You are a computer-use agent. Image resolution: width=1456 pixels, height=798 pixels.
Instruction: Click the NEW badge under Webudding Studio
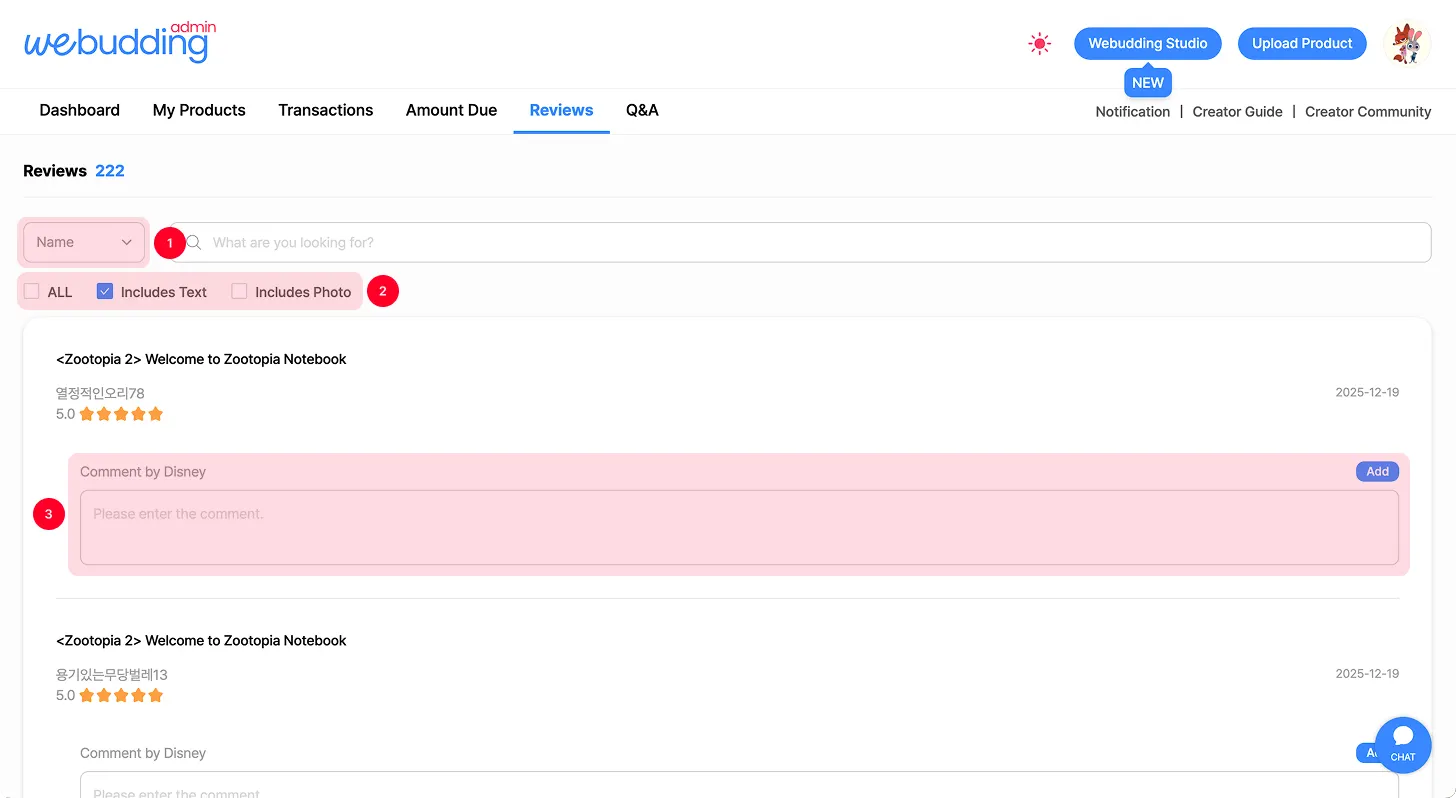[1148, 83]
